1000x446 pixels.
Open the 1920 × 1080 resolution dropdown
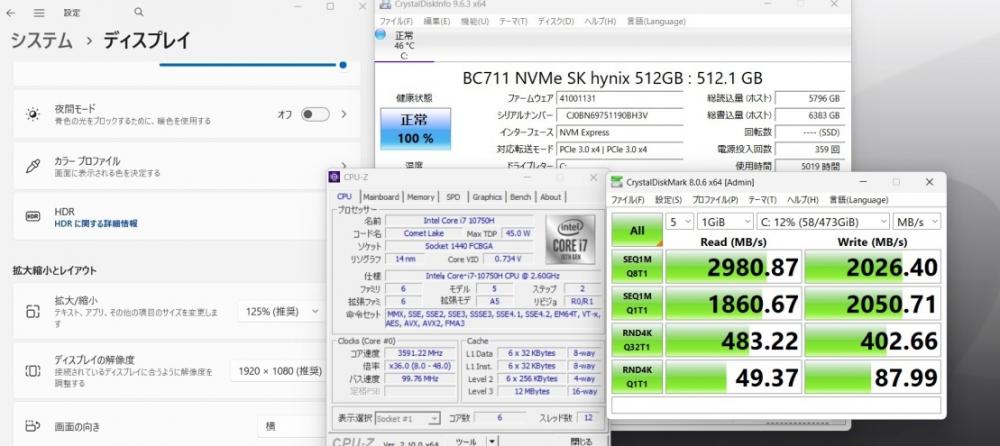tap(277, 371)
